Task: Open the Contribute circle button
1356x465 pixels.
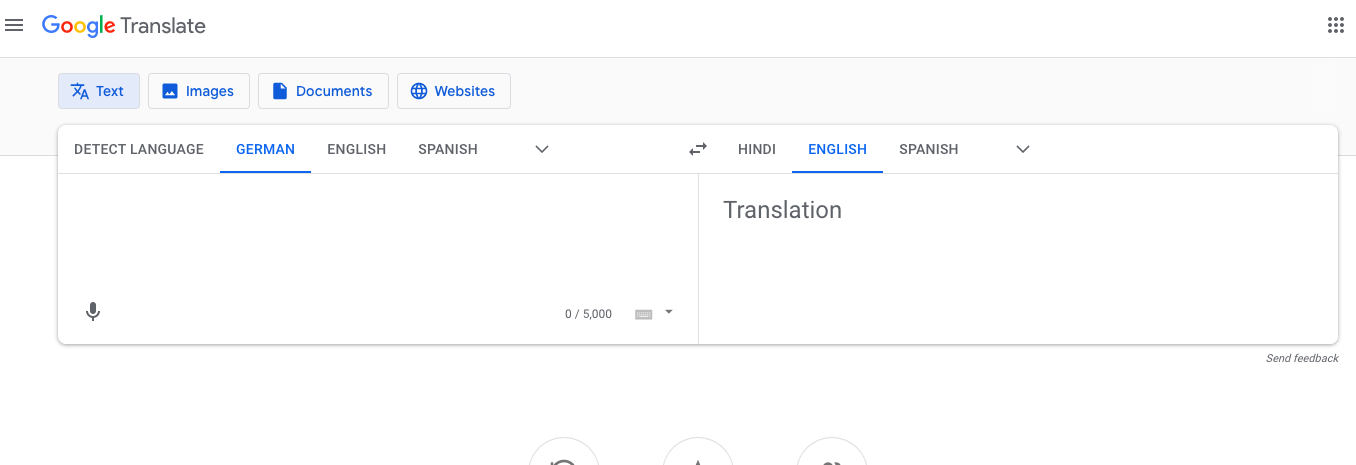Action: [832, 455]
